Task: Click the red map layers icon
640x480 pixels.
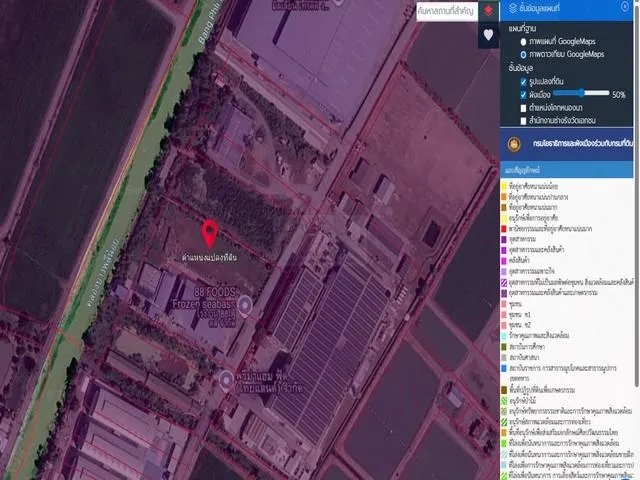Action: click(x=487, y=11)
